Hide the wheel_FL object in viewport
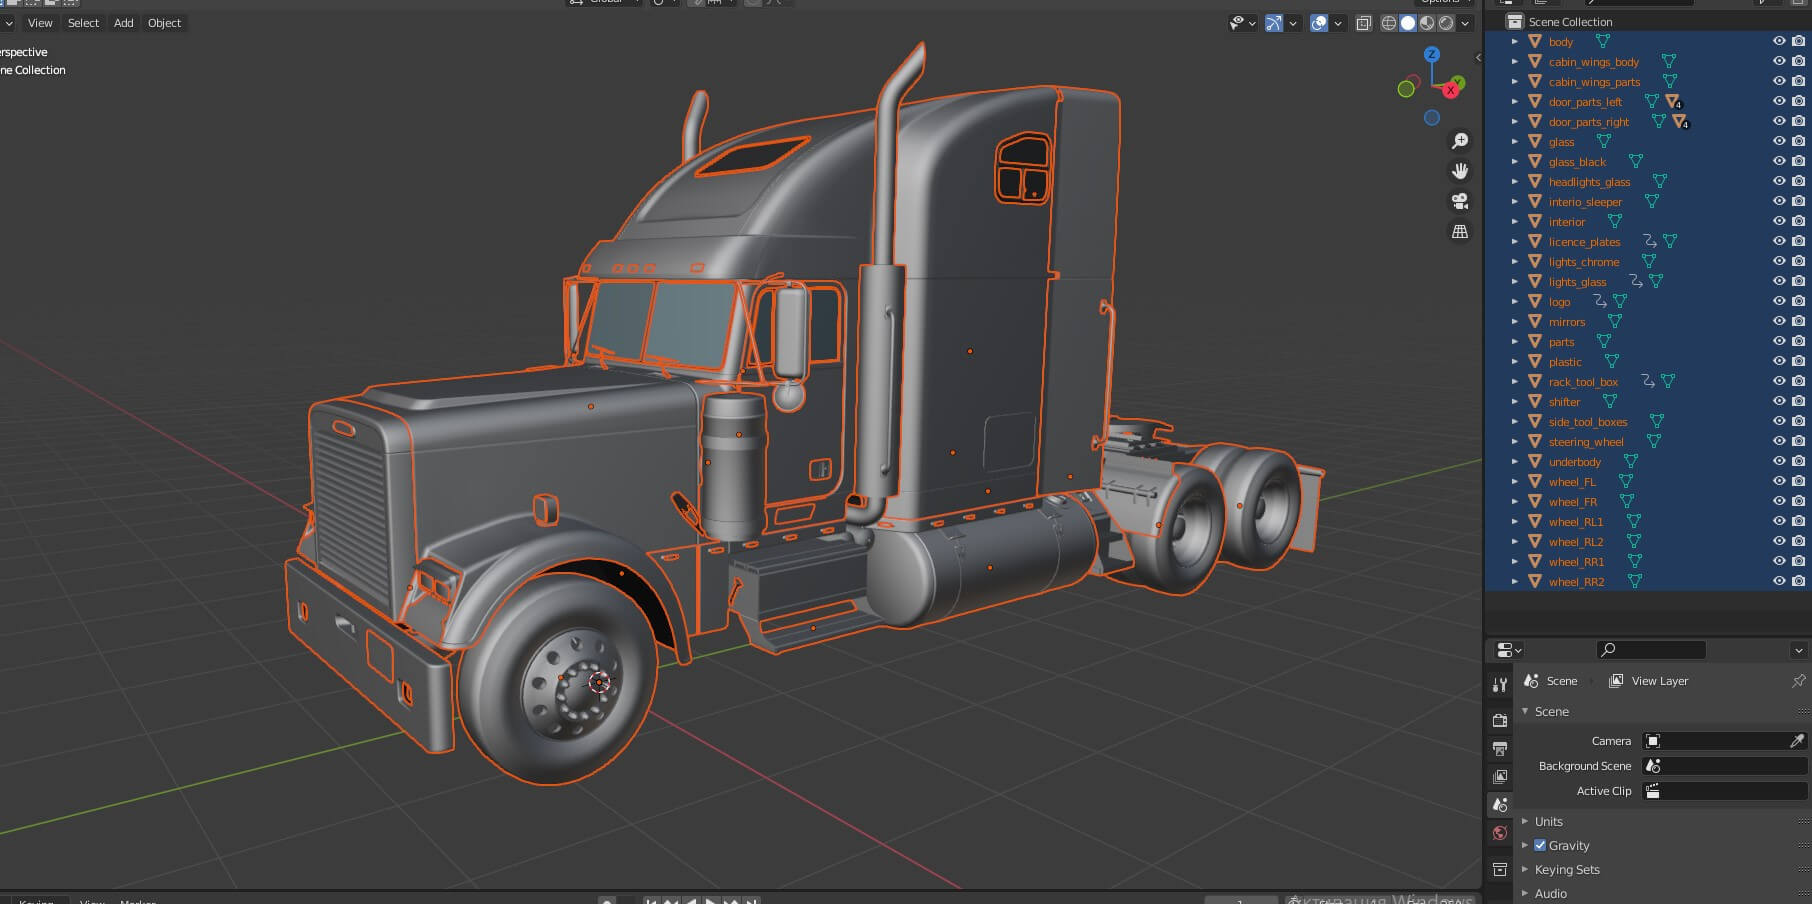Screen dimensions: 1812x904 pos(1779,481)
